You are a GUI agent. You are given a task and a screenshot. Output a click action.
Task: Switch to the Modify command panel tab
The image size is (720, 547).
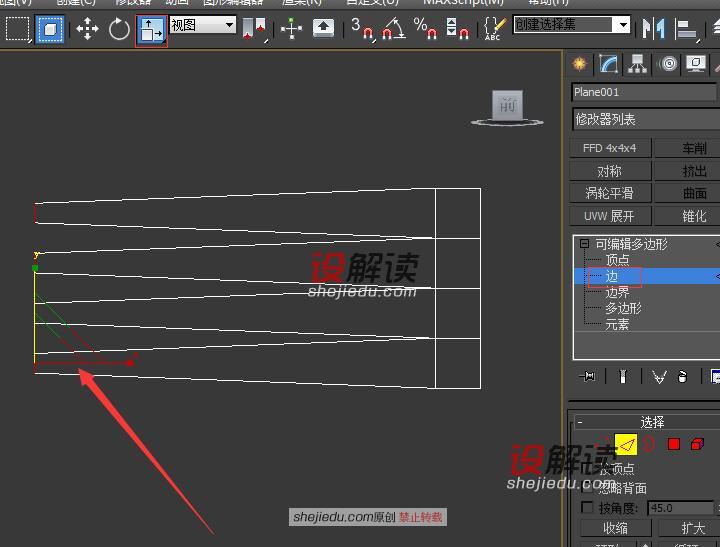point(608,64)
